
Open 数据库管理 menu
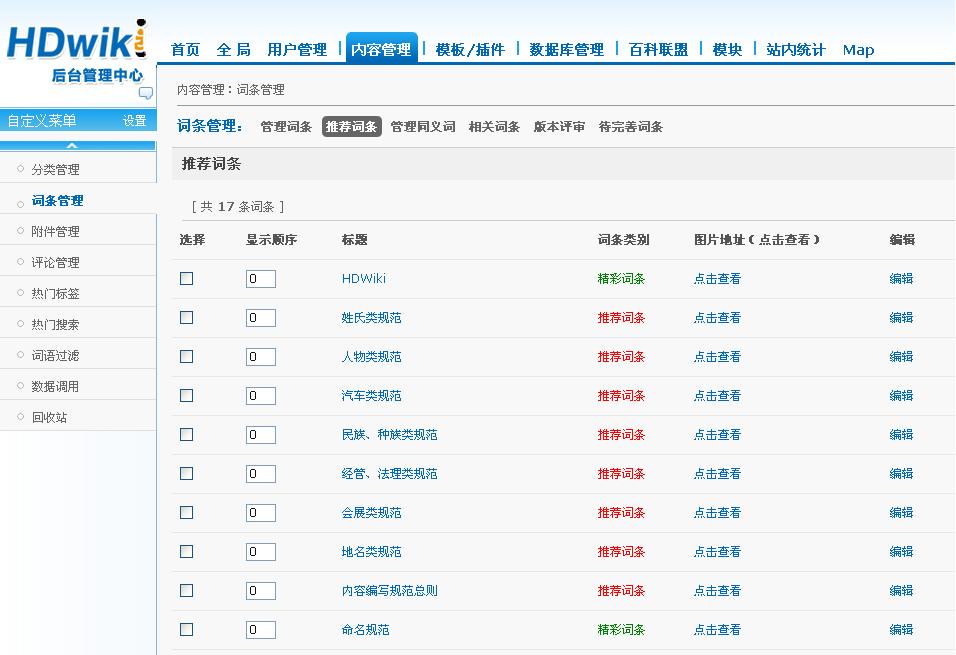(566, 49)
